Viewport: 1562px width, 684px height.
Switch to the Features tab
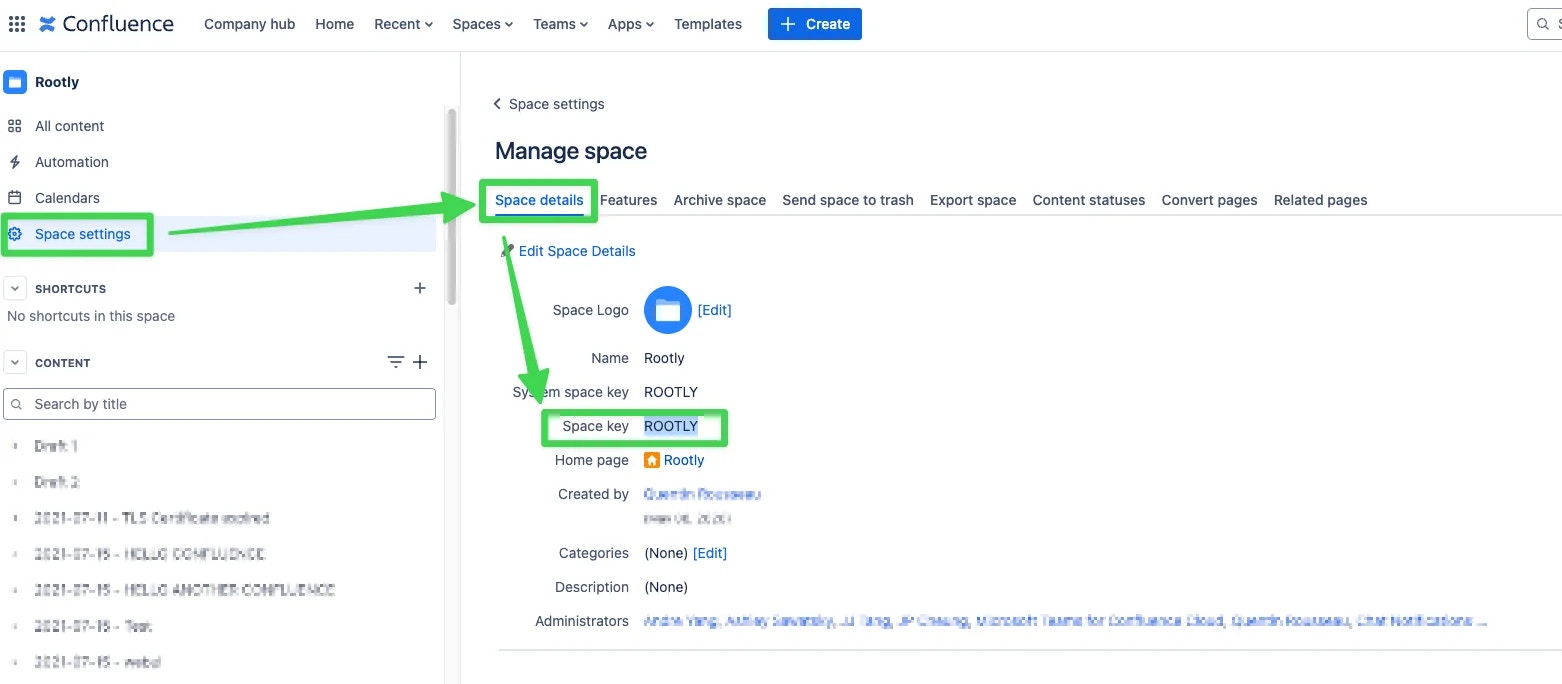[629, 200]
